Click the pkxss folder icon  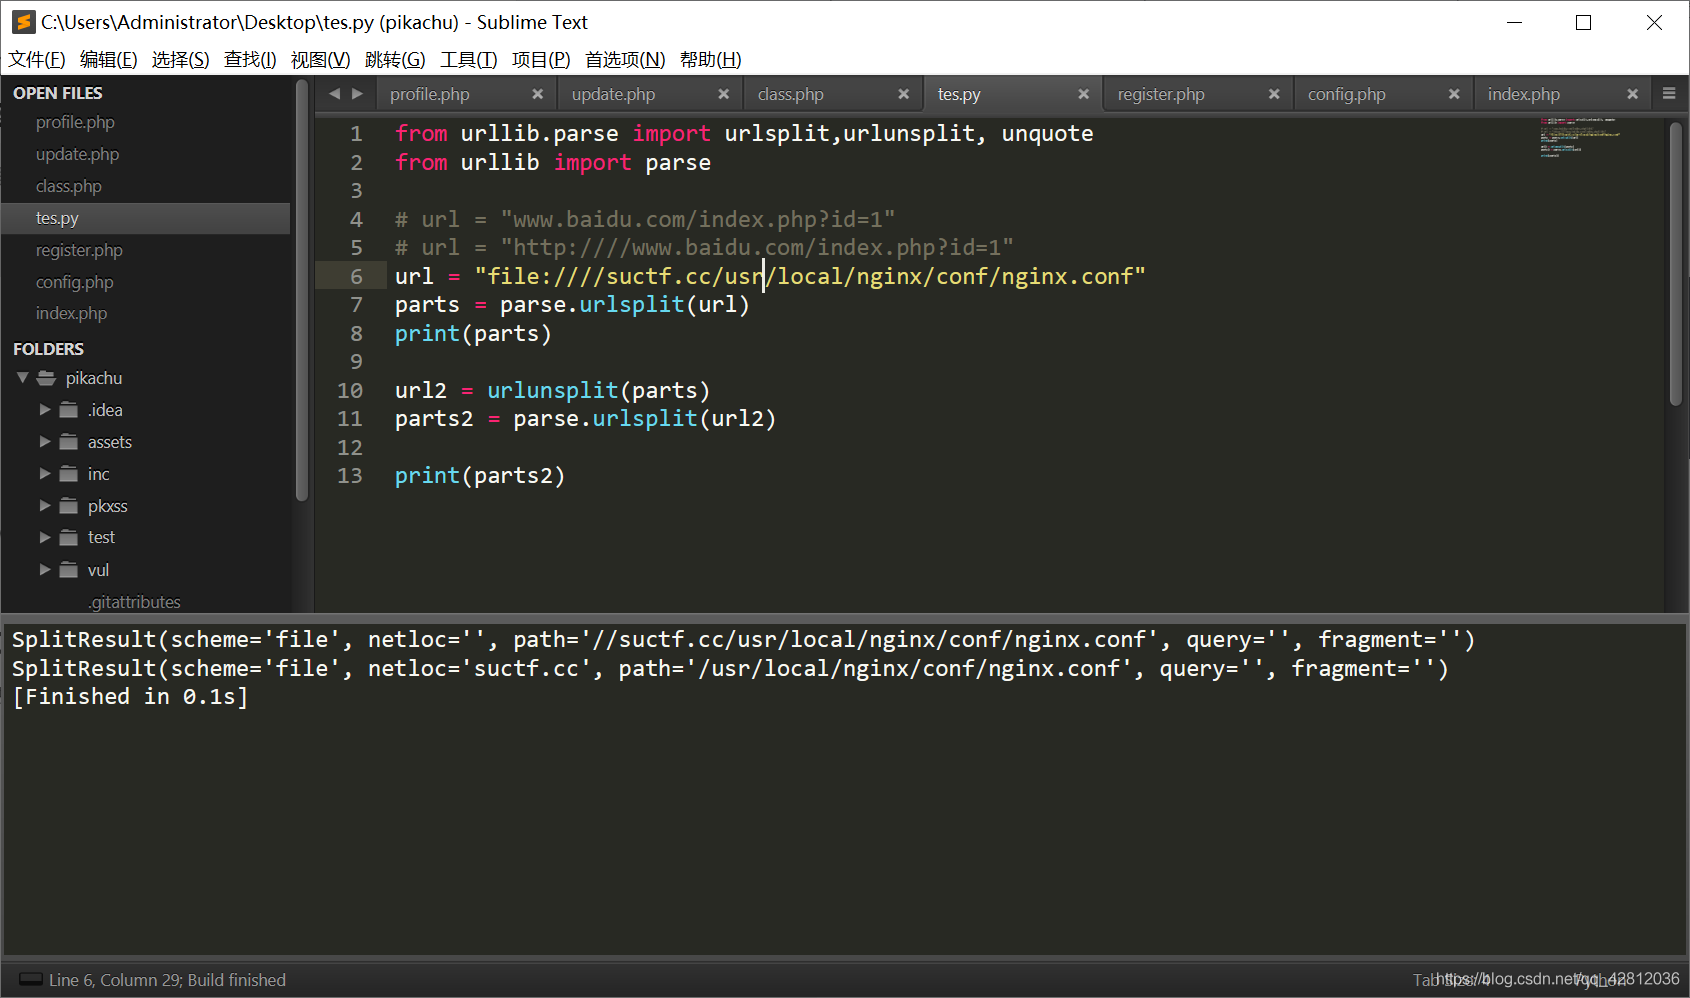(69, 506)
